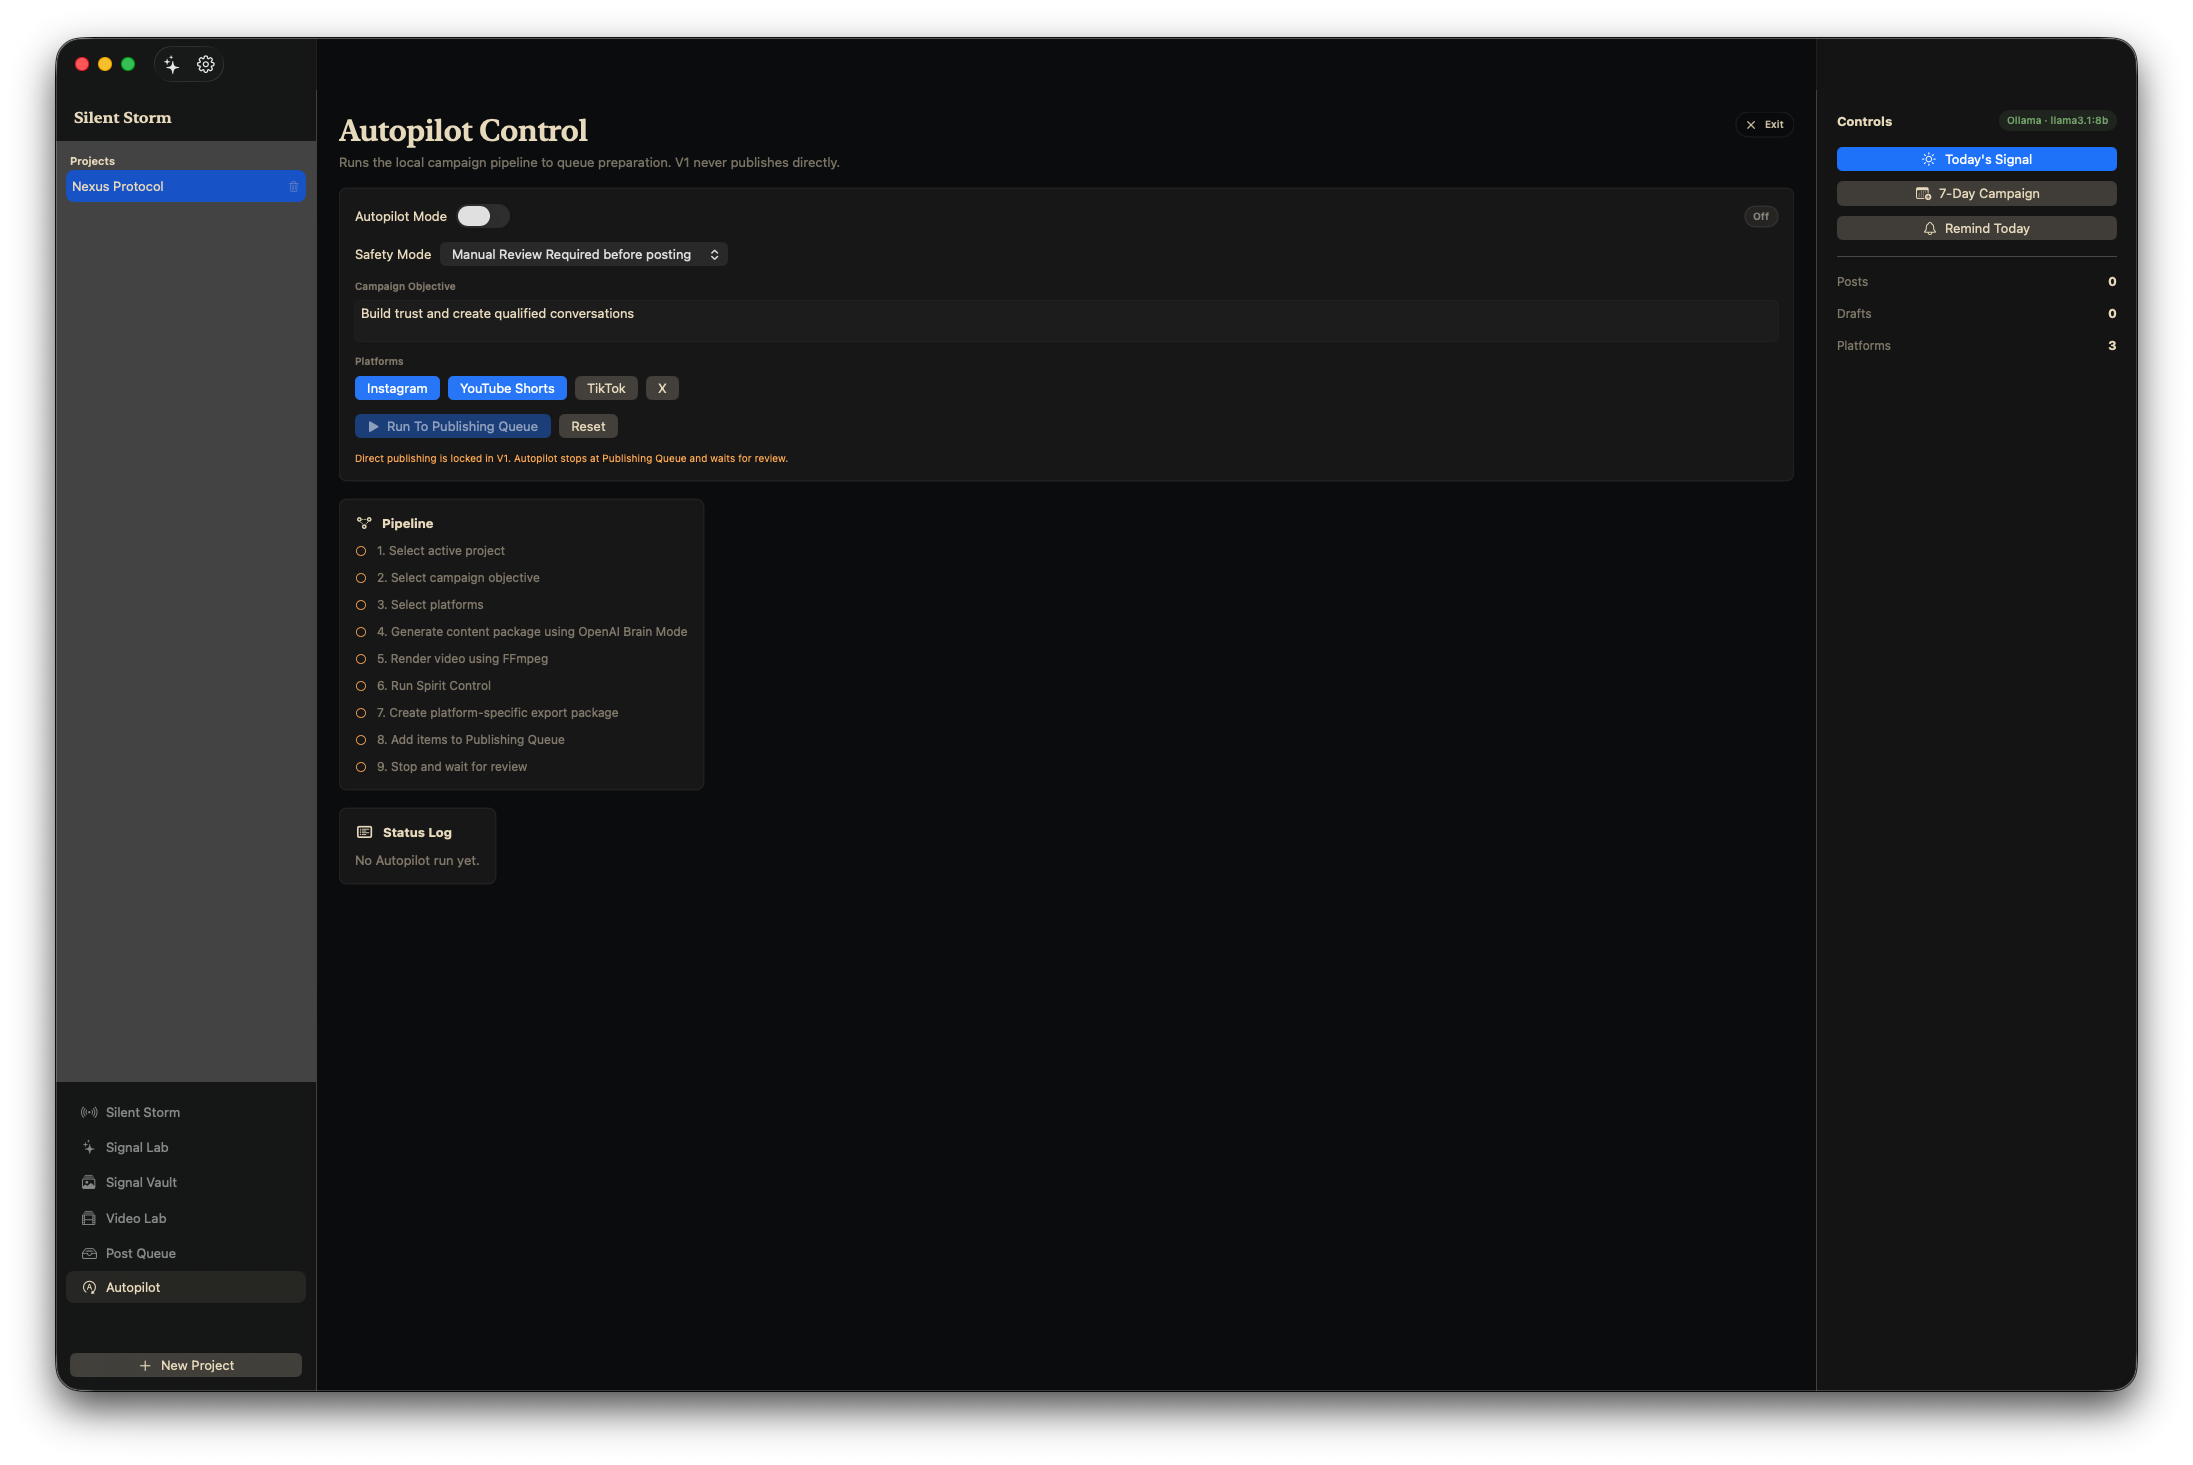Toggle Autopilot Mode switch on

483,216
